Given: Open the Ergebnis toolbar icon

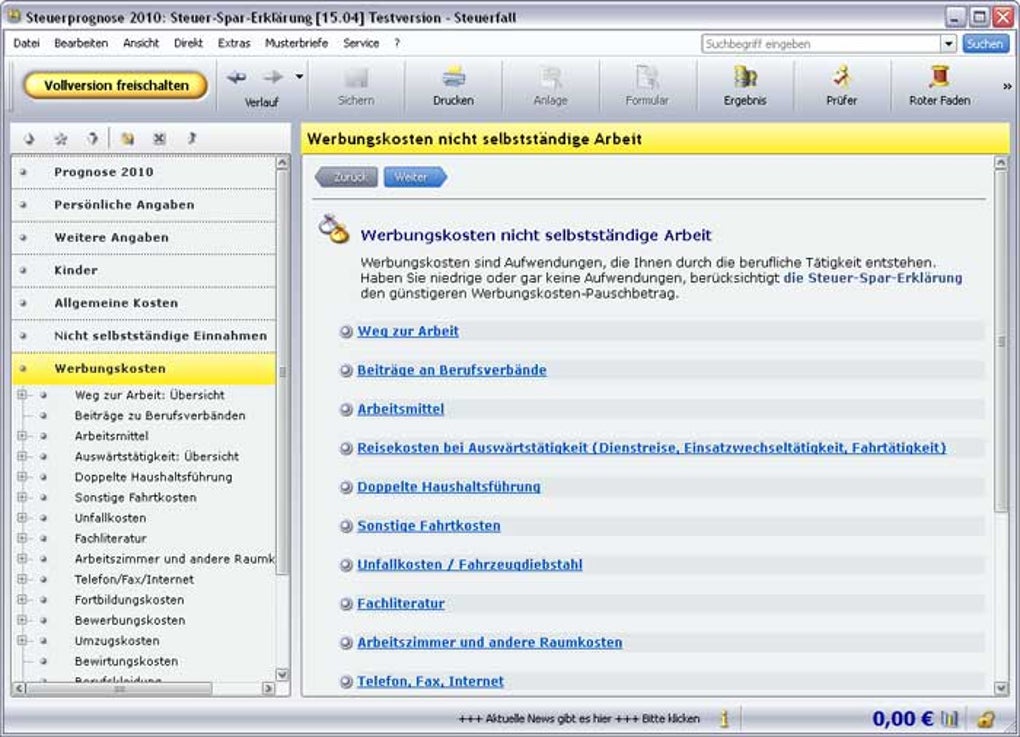Looking at the screenshot, I should click(x=744, y=78).
